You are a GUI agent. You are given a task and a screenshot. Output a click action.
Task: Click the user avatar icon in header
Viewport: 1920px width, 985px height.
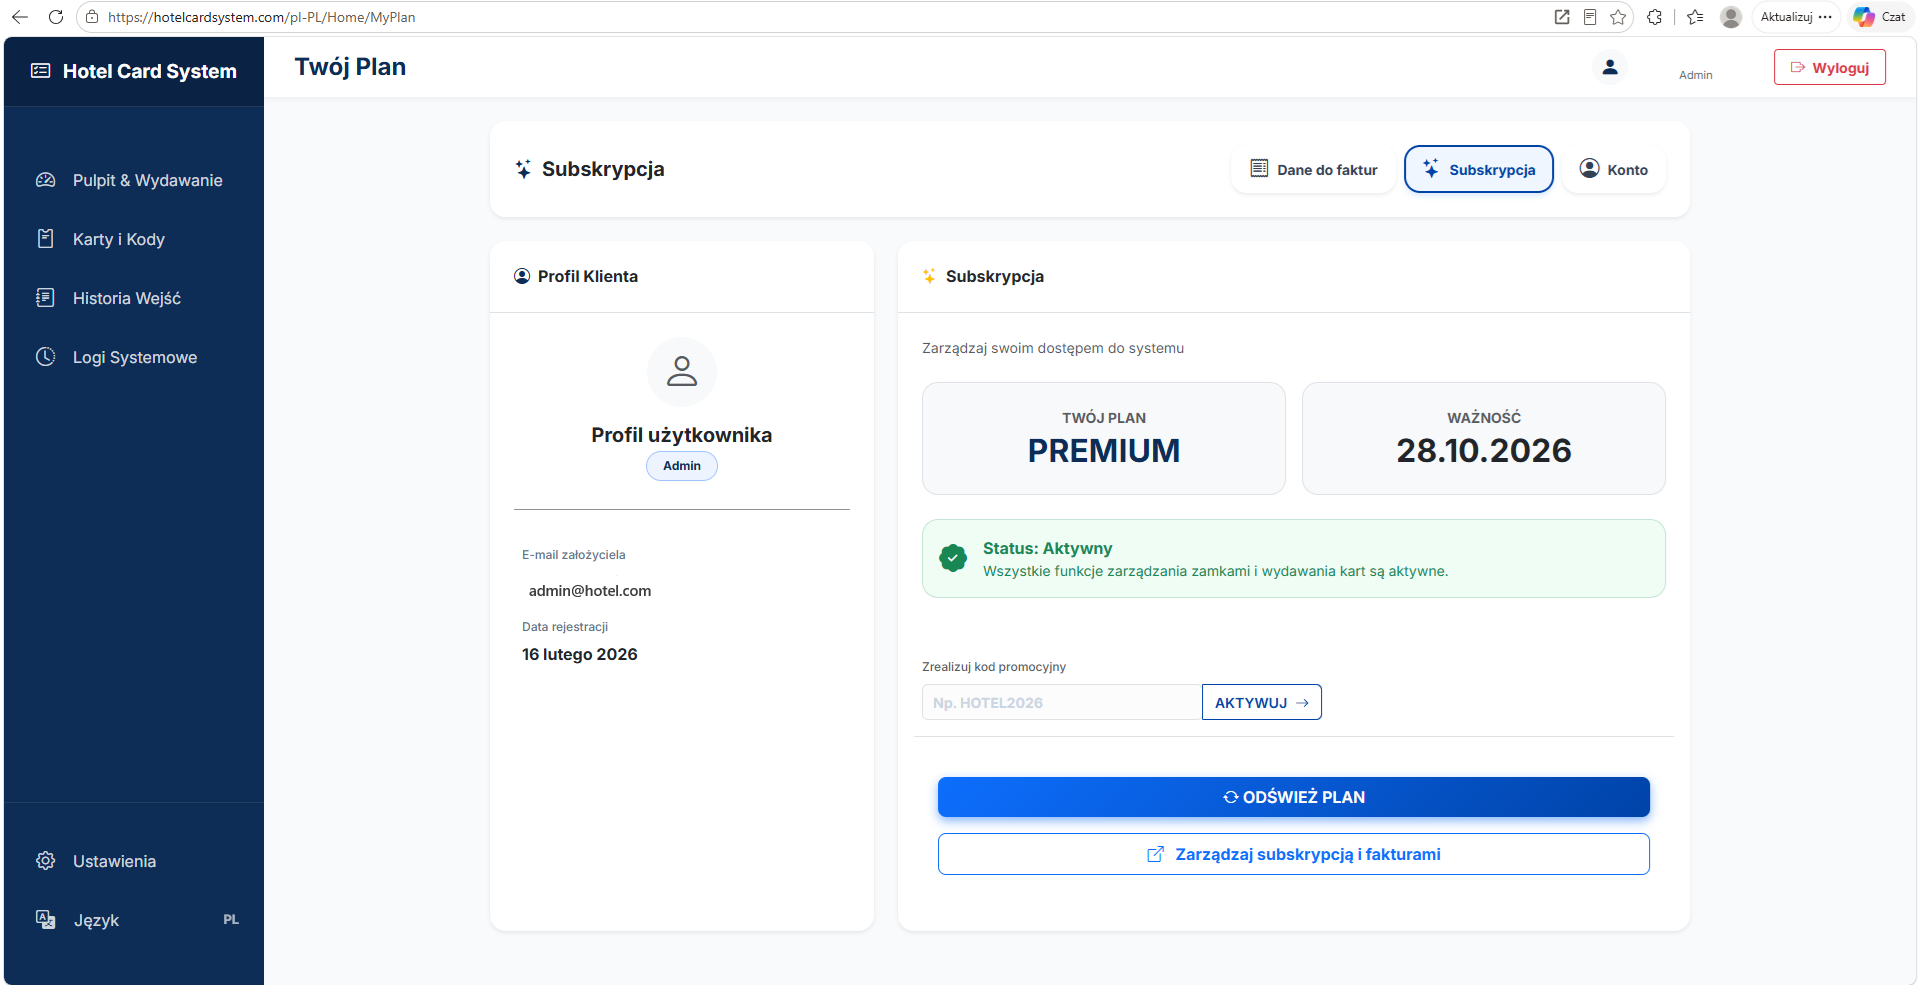coord(1610,67)
